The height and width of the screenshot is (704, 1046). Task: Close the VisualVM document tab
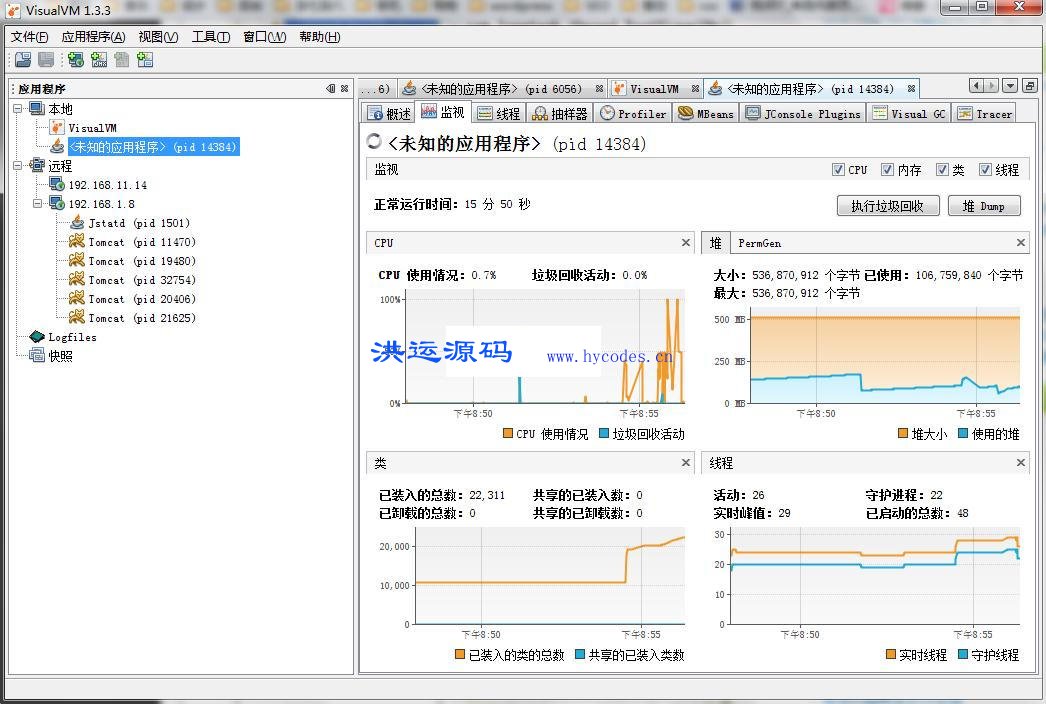[695, 89]
